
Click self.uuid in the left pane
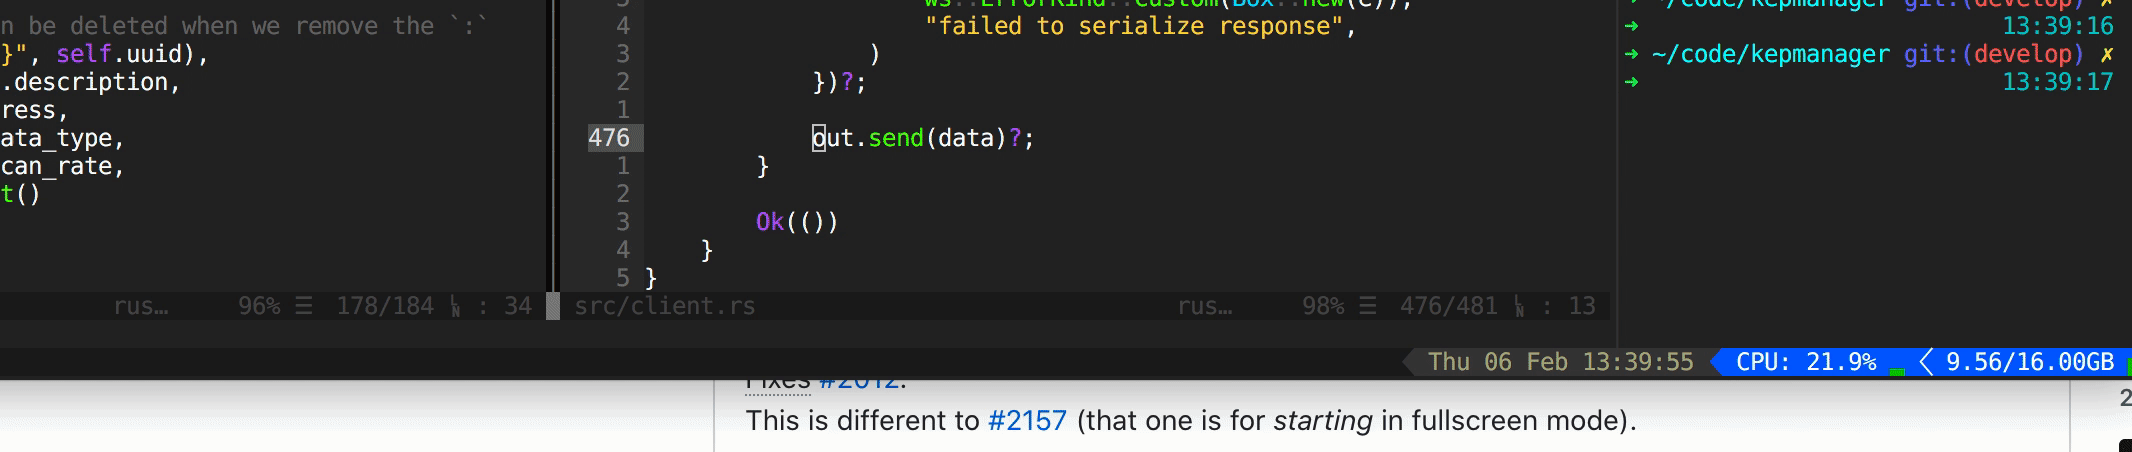[119, 54]
